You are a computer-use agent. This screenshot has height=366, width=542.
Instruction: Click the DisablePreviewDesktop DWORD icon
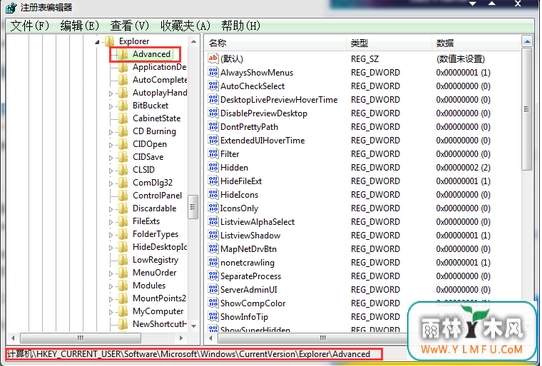pos(213,113)
